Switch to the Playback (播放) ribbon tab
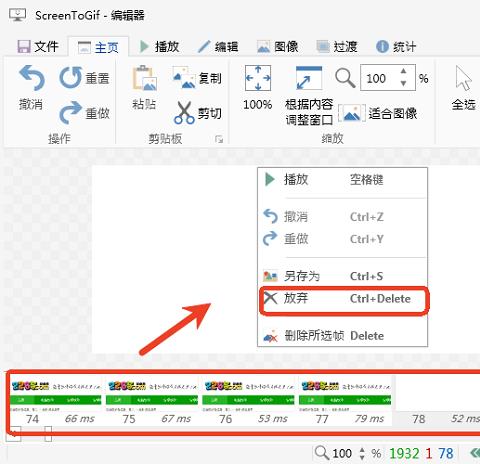Image resolution: width=480 pixels, height=464 pixels. tap(159, 47)
